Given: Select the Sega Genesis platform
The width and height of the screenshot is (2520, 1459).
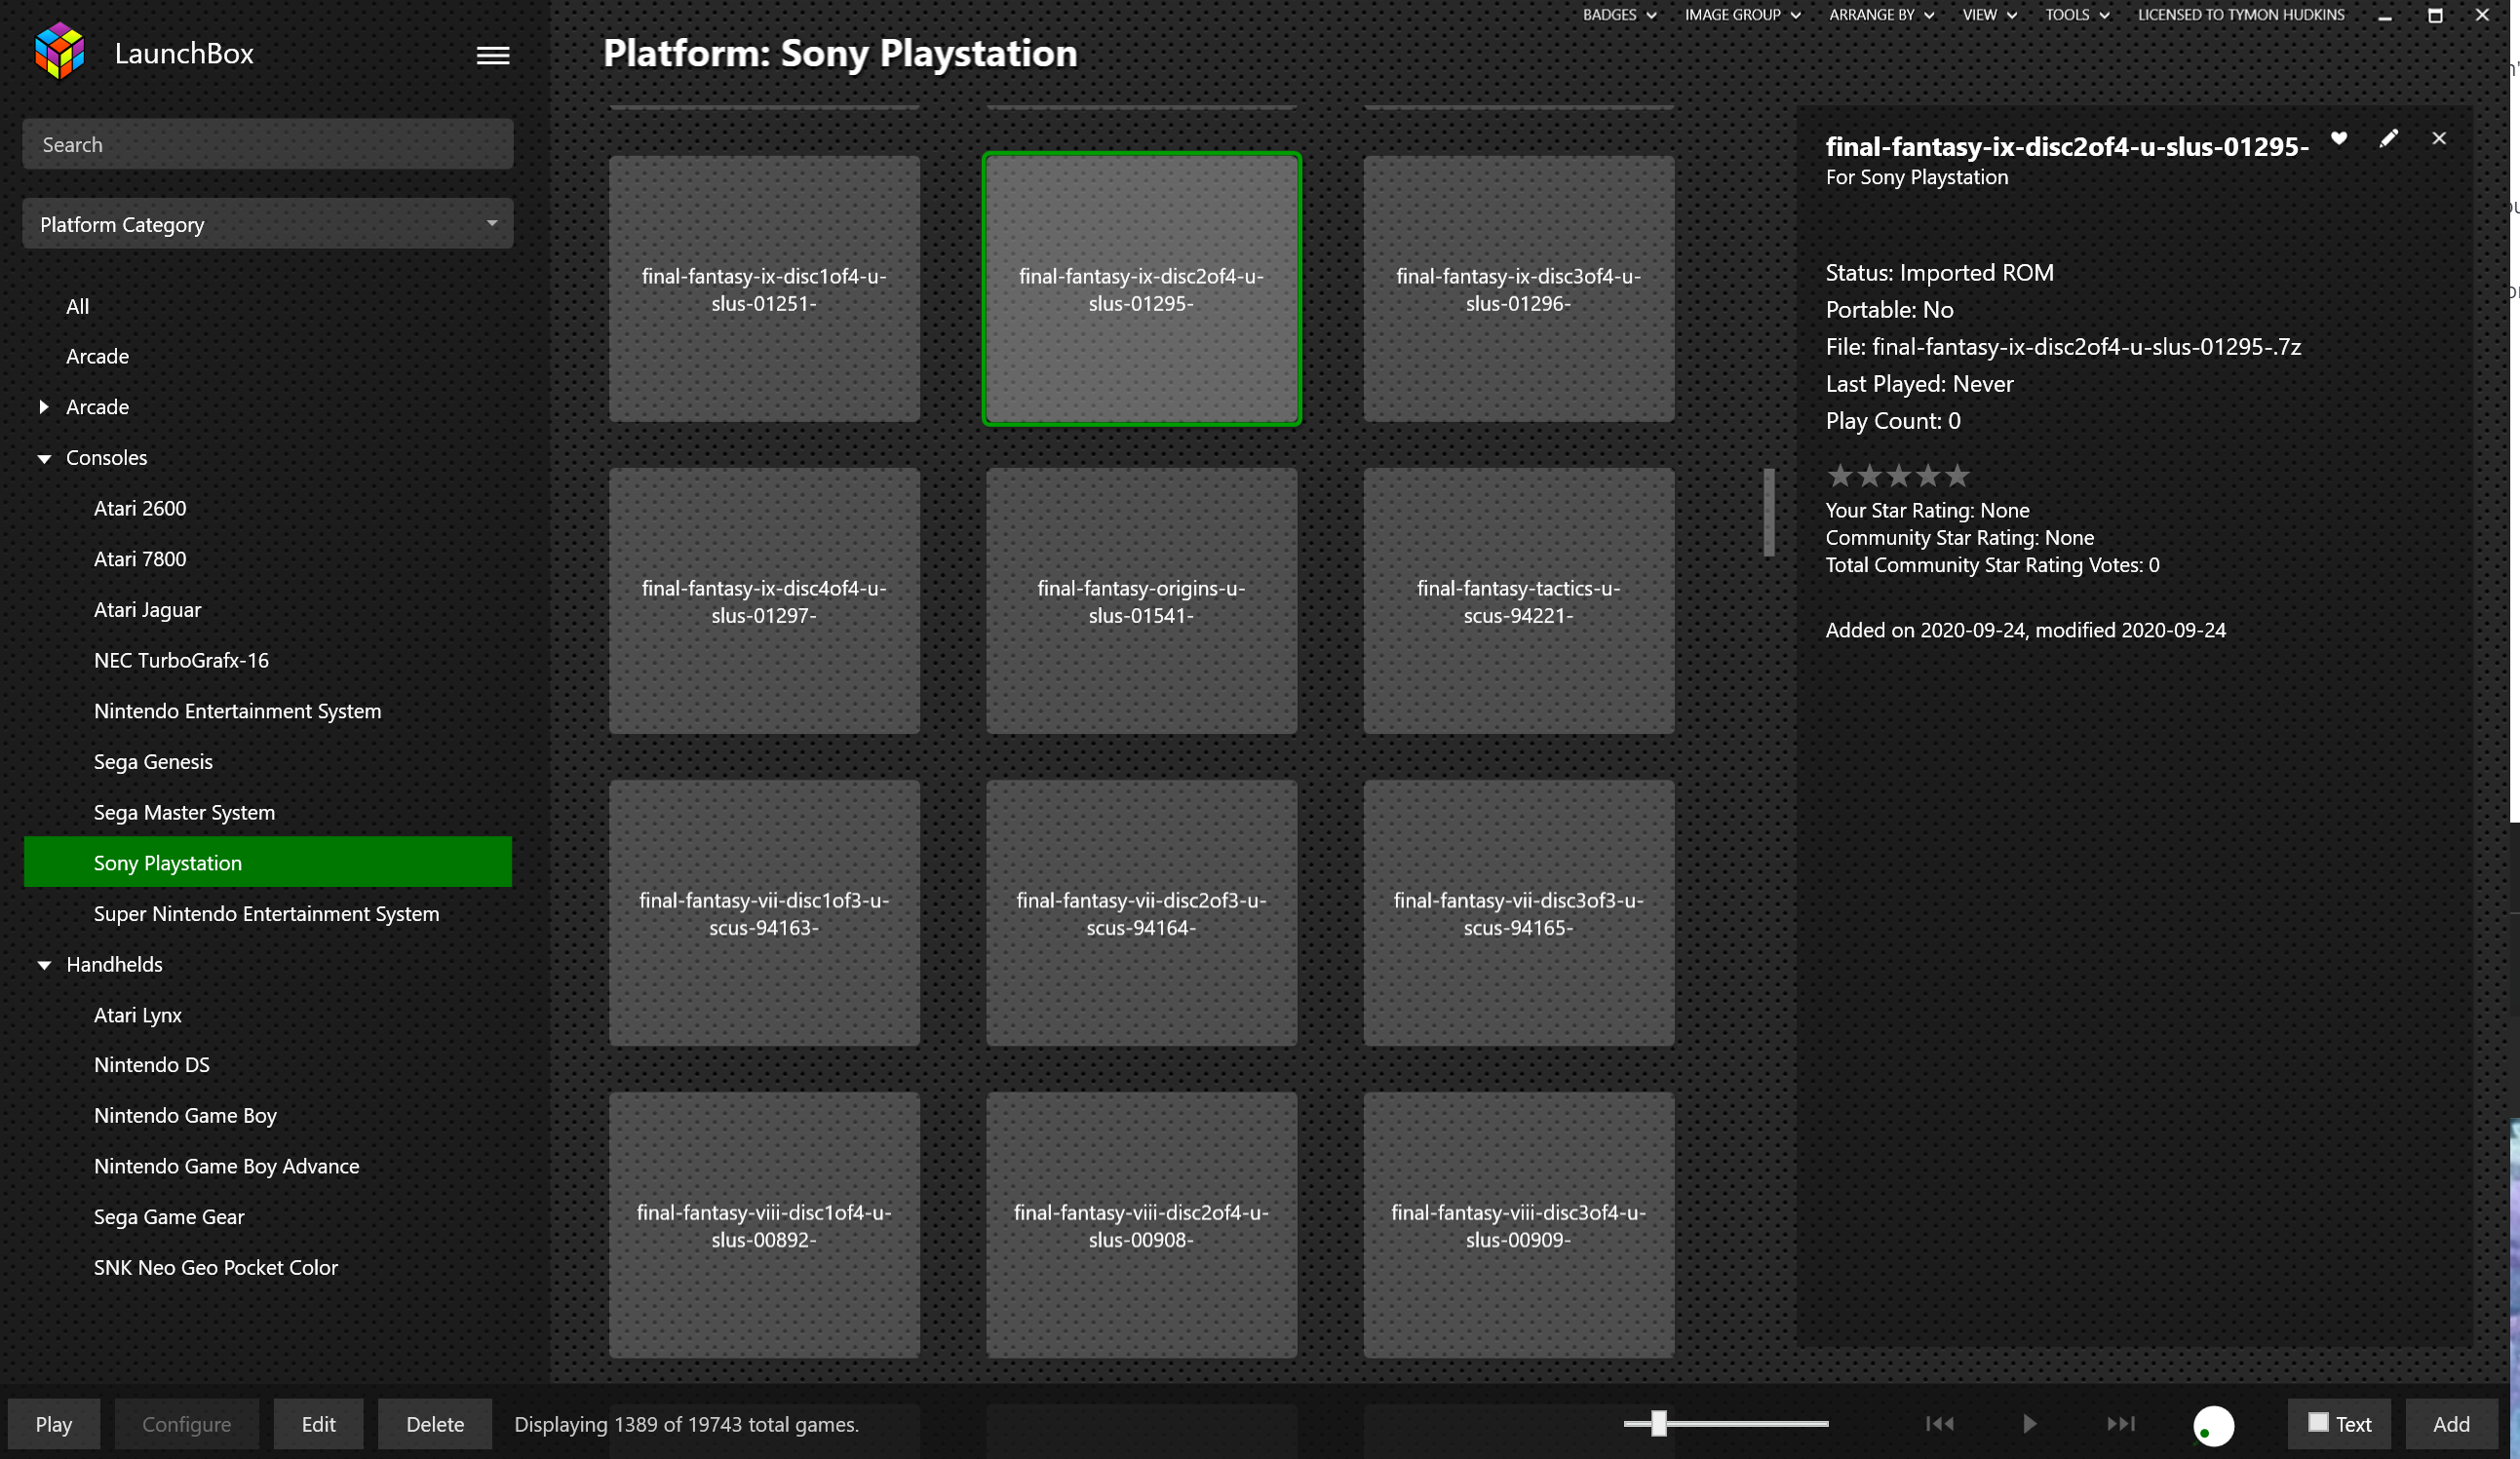Looking at the screenshot, I should pyautogui.click(x=153, y=761).
